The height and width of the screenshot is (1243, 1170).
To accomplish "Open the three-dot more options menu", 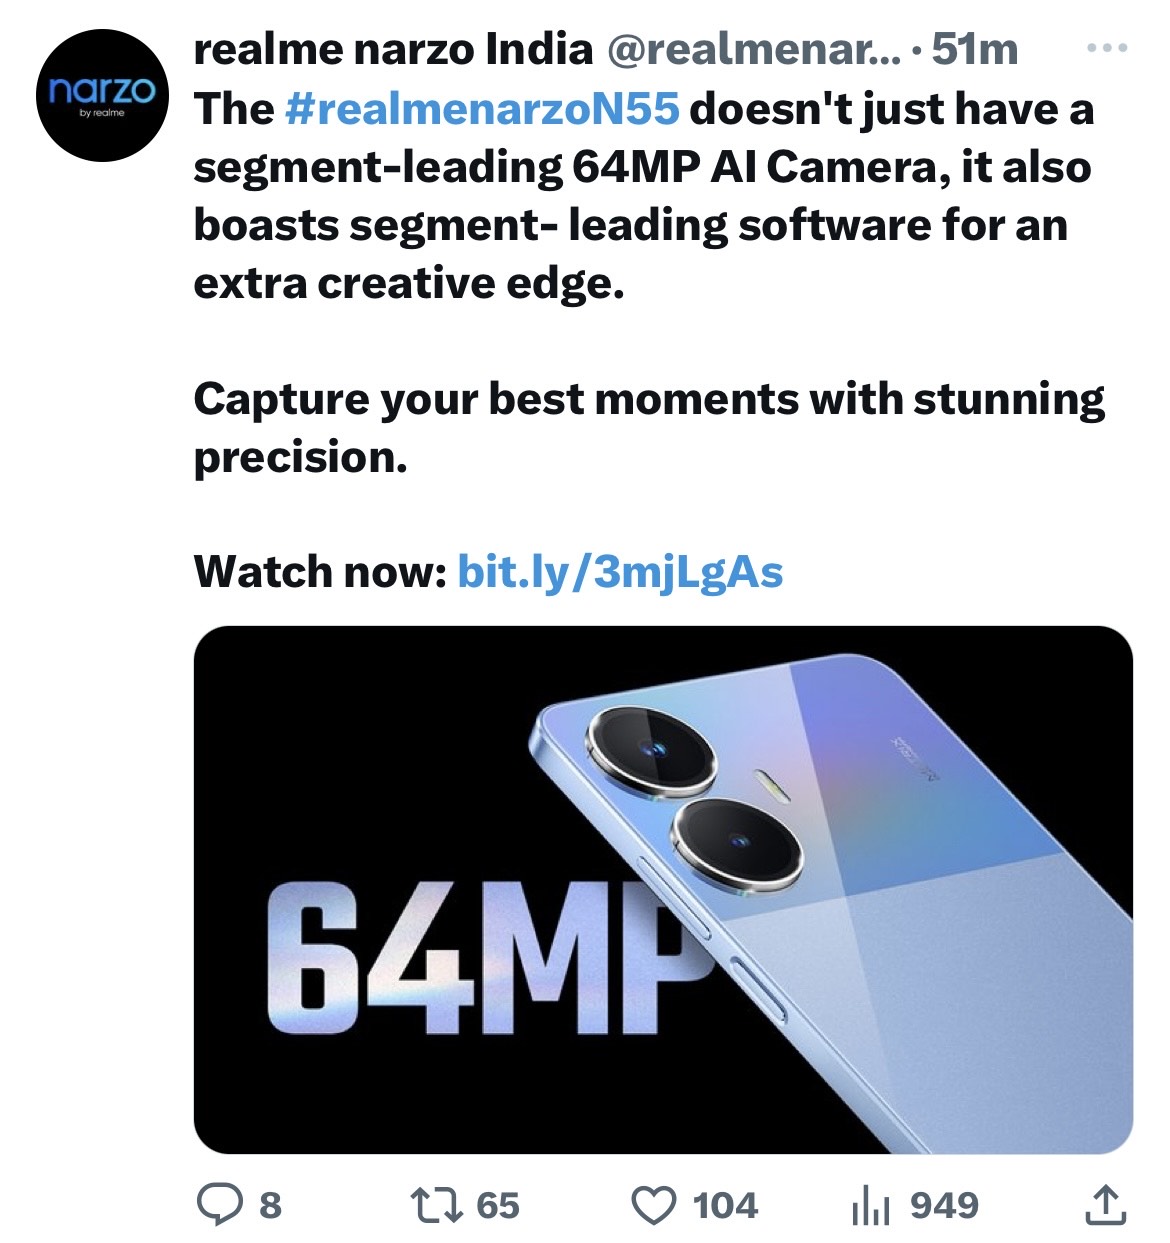I will click(x=1107, y=48).
